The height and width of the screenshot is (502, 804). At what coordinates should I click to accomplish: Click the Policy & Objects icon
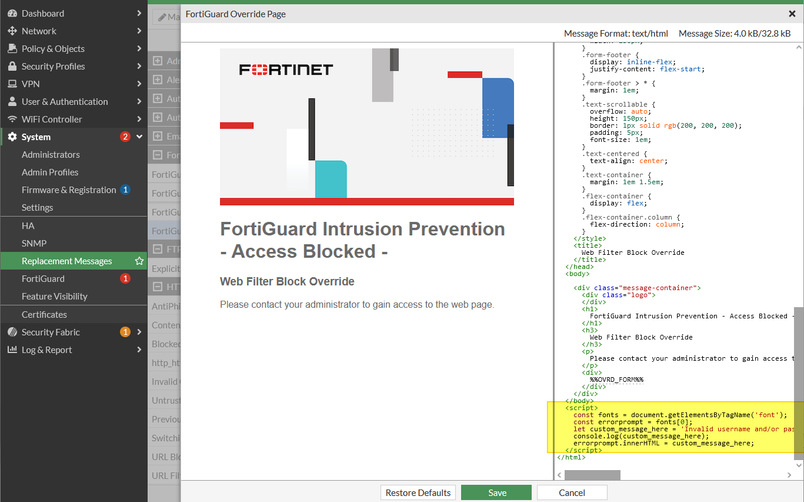[x=12, y=49]
